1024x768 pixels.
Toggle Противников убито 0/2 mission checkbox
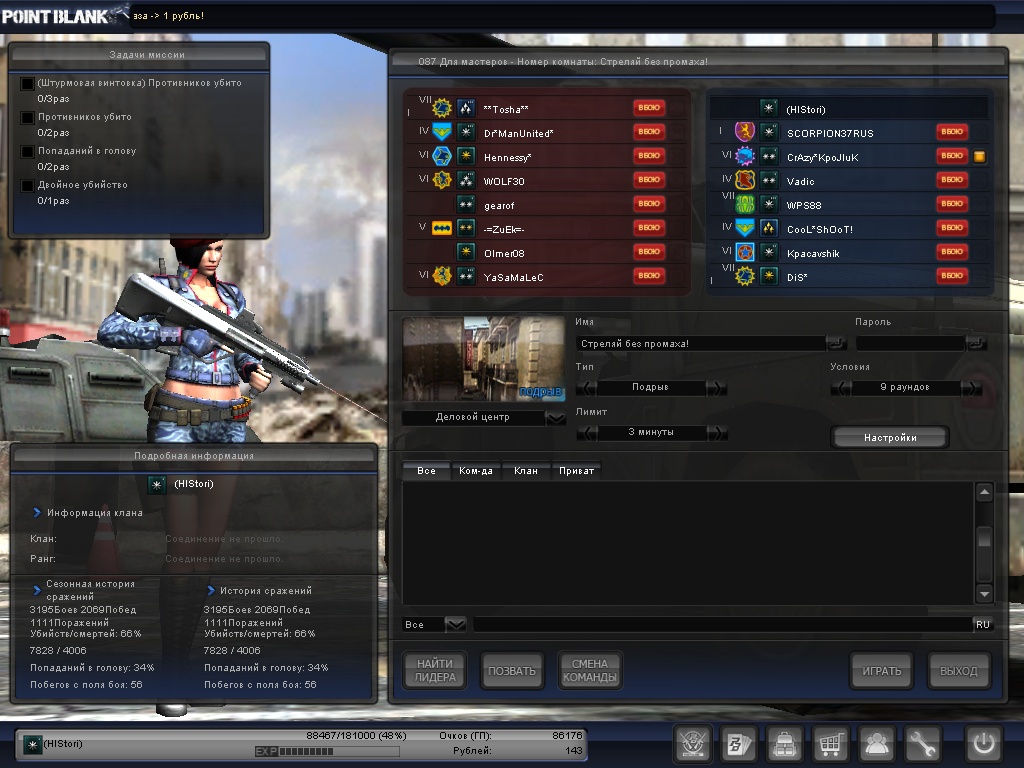pos(27,118)
